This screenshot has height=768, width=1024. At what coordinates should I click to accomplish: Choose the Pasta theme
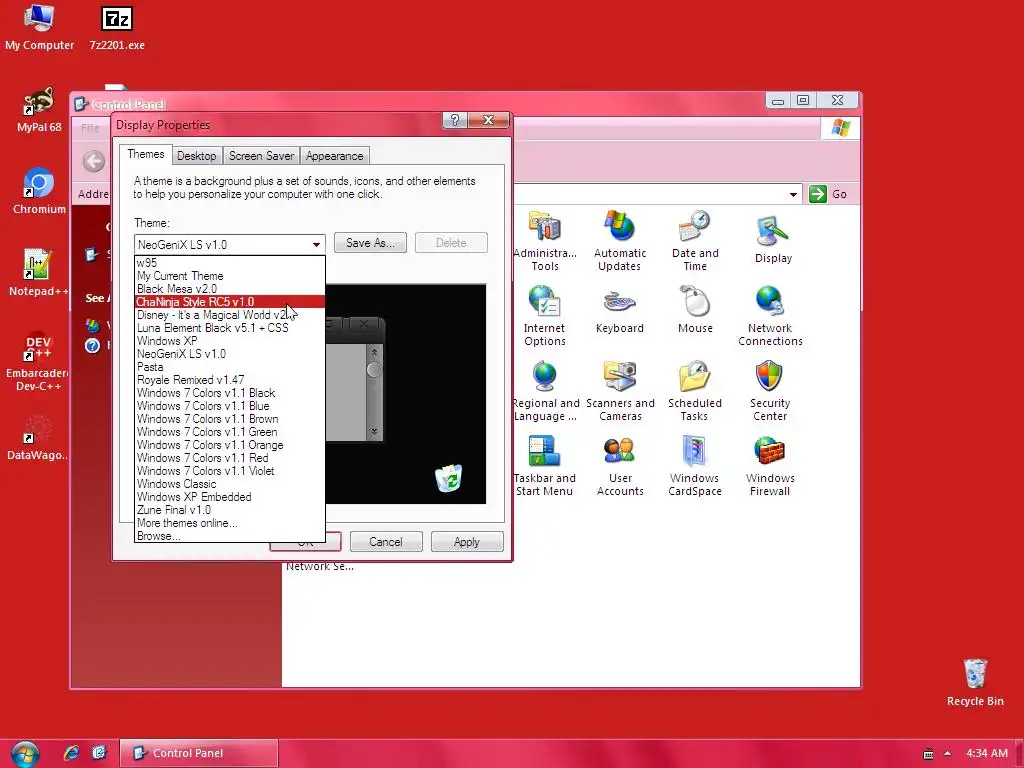click(229, 367)
